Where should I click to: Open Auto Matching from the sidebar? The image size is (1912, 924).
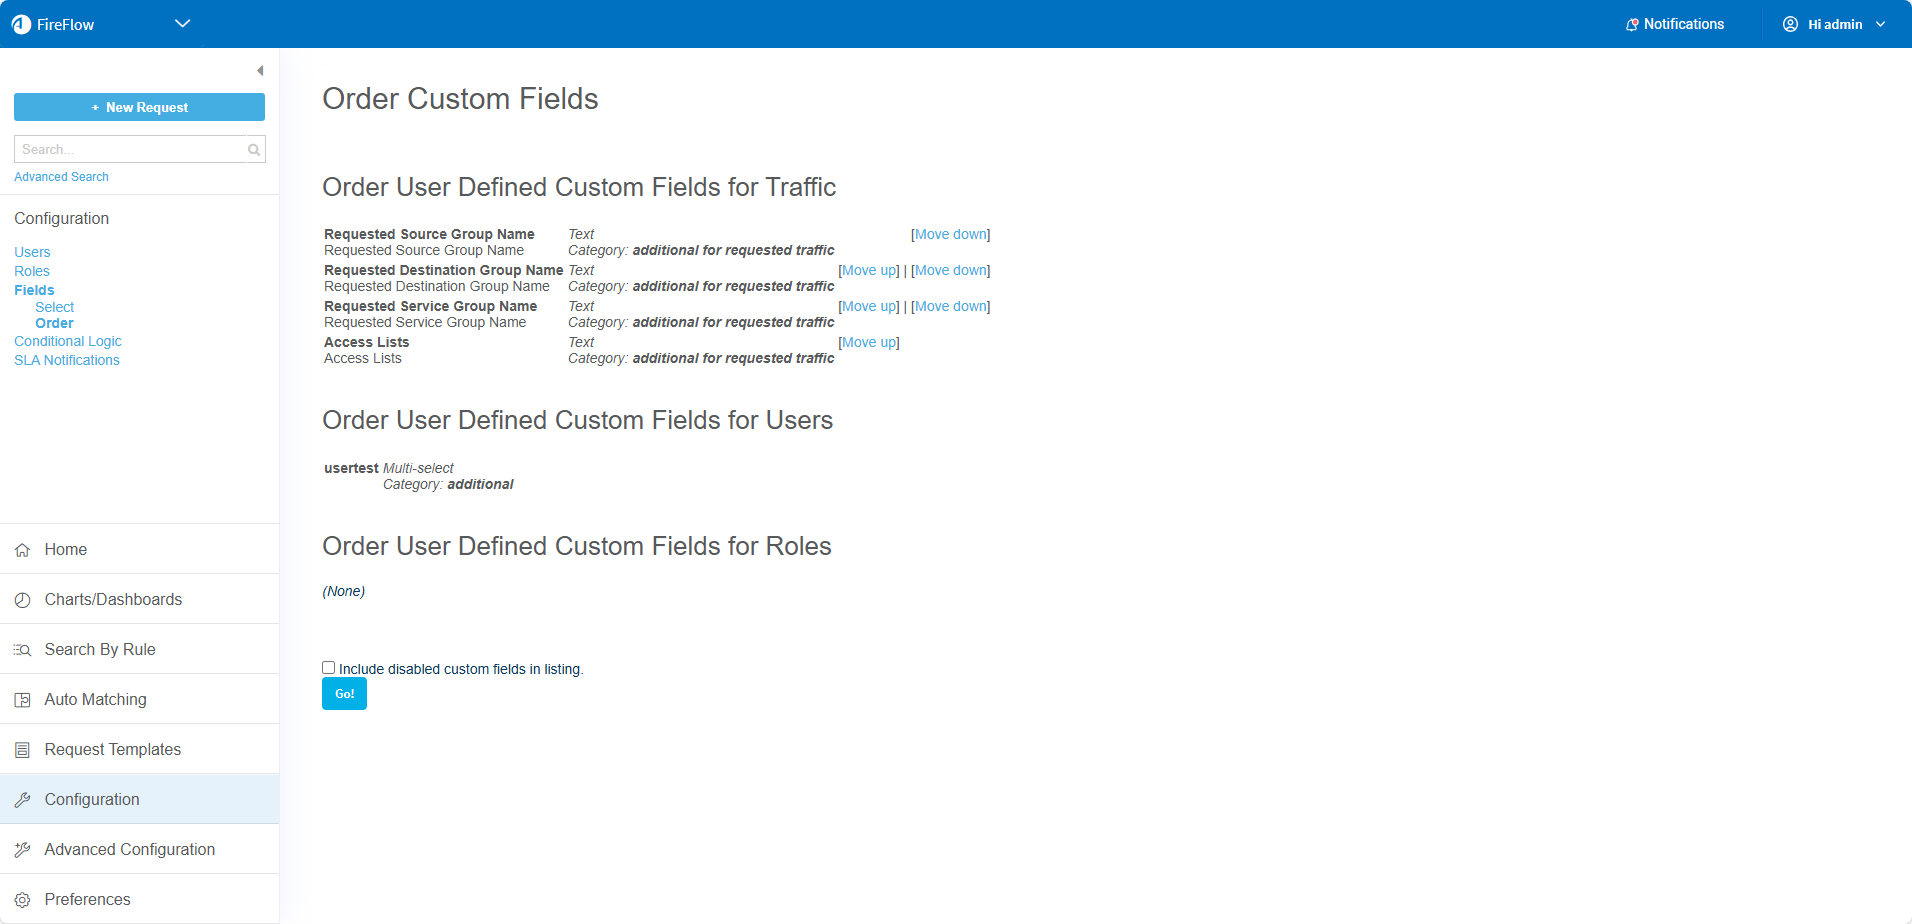tap(95, 699)
